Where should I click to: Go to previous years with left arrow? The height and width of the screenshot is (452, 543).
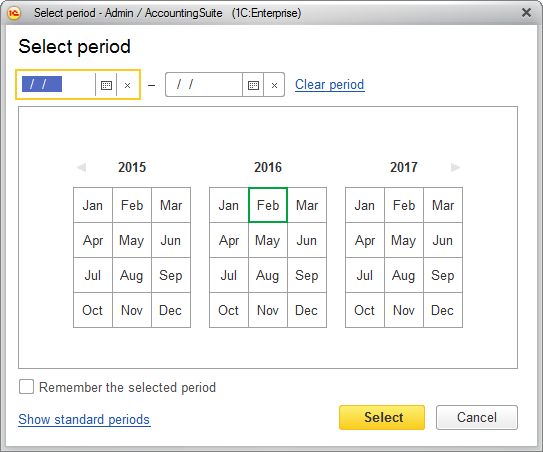[x=82, y=167]
